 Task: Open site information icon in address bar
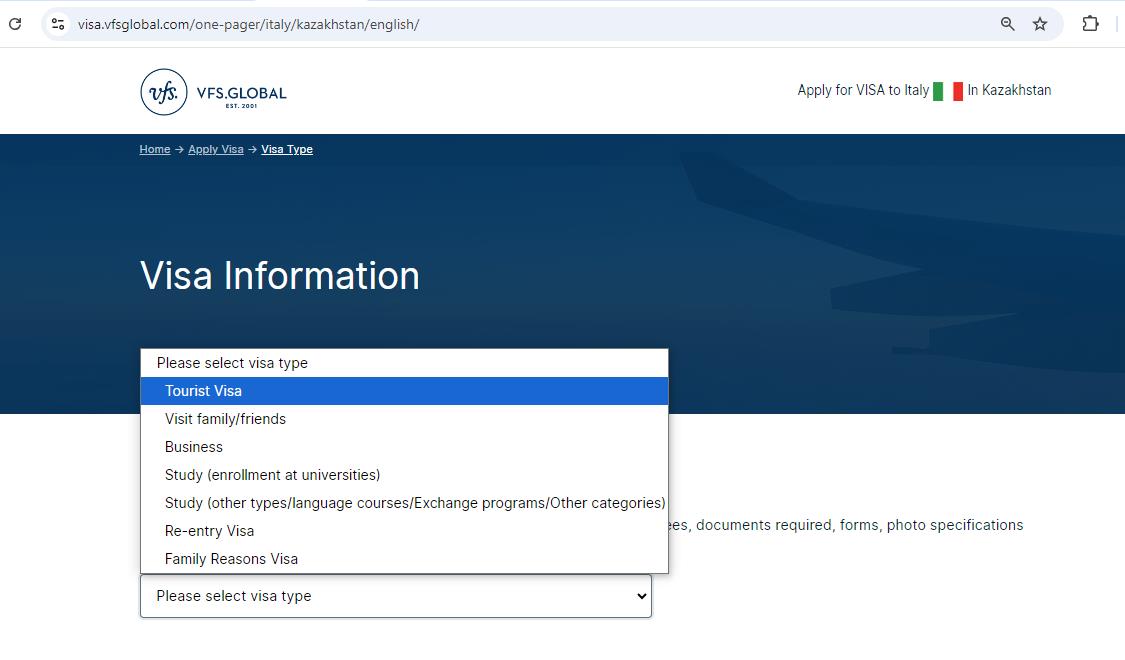click(58, 24)
